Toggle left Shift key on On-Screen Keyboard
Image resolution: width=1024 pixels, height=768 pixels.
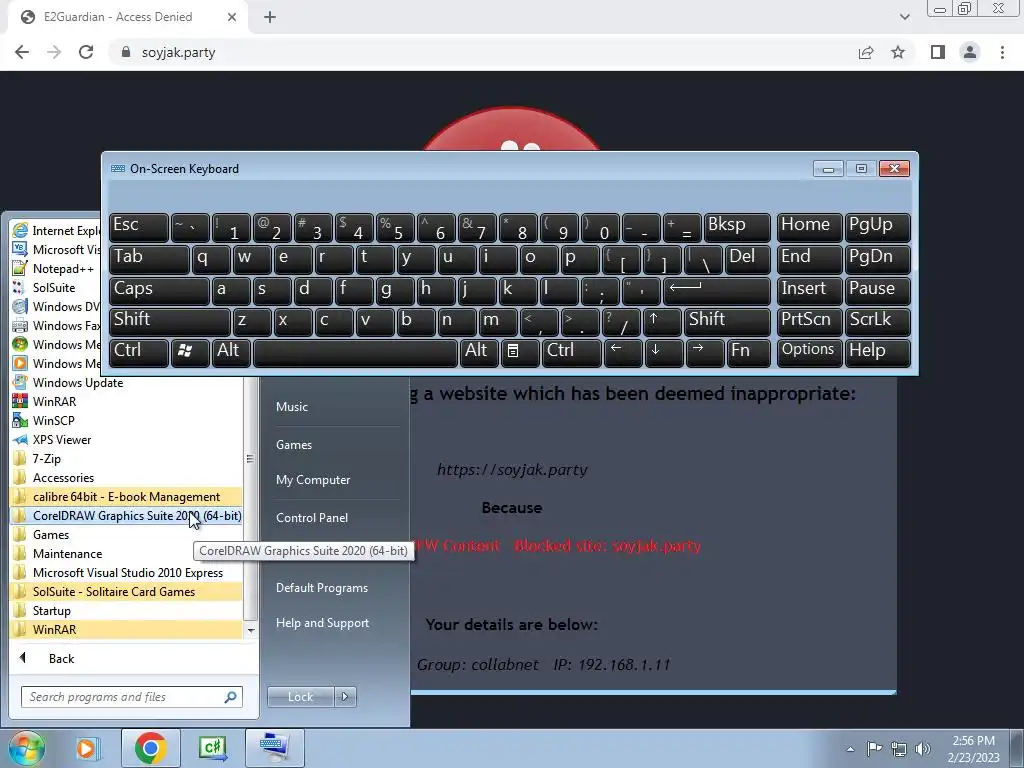(x=170, y=321)
